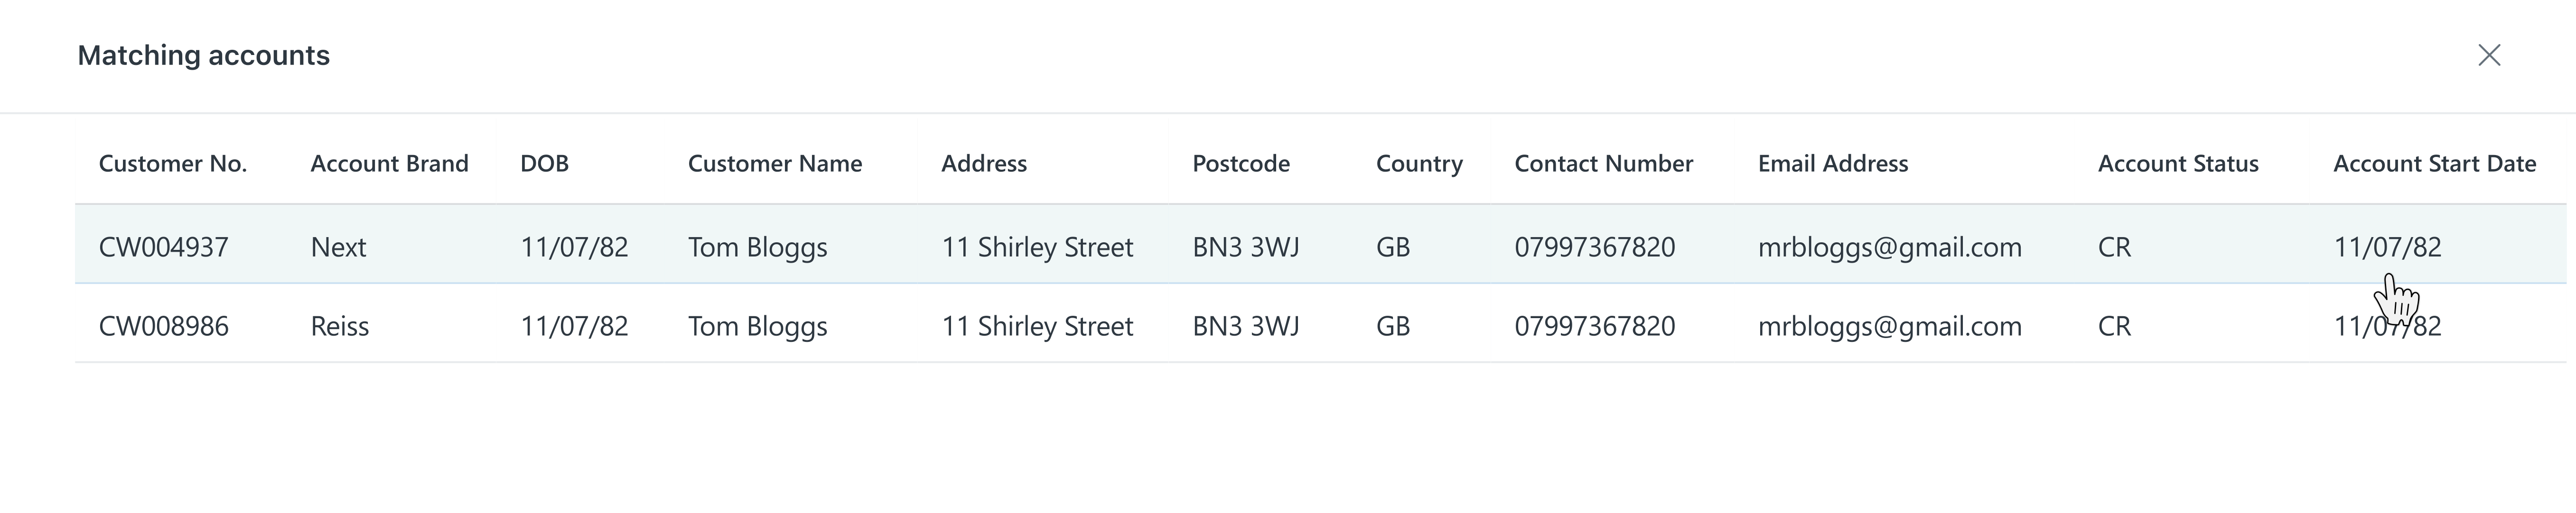Sort by Customer No. column header

tap(172, 164)
